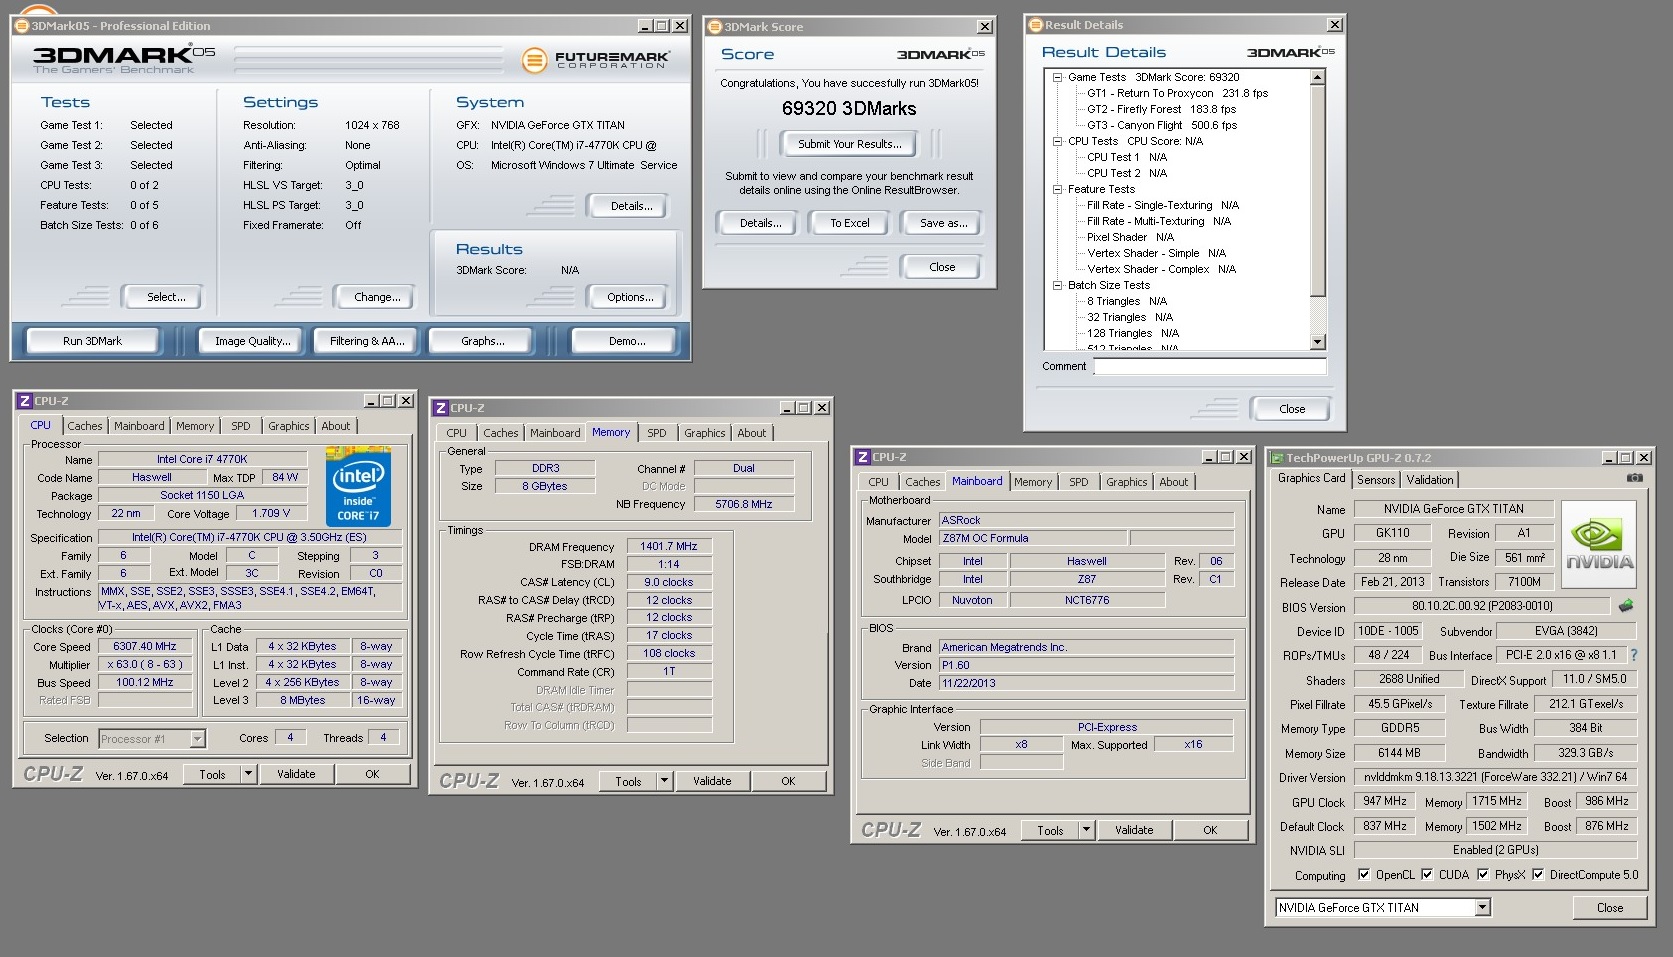
Task: Click the 3DMark Score window title icon
Action: point(715,27)
